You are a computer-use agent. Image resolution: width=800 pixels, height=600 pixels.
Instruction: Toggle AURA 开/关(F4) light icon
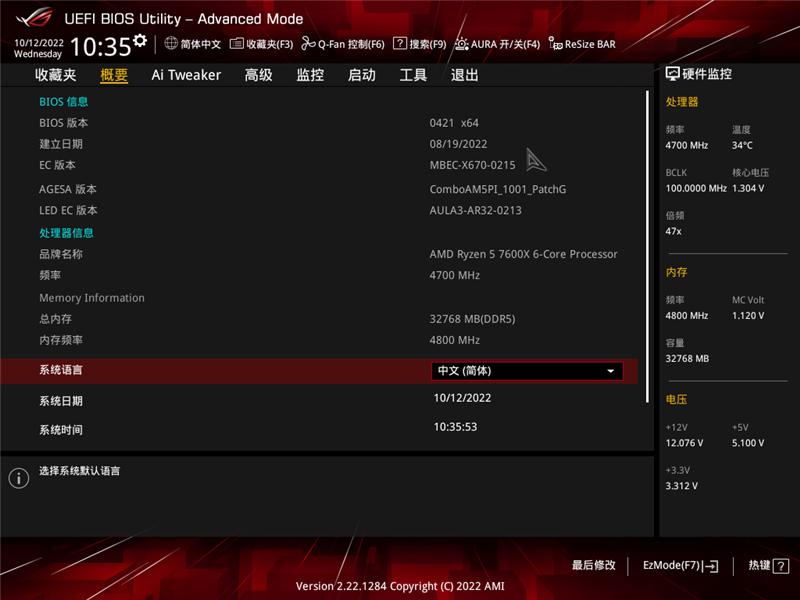pos(461,43)
